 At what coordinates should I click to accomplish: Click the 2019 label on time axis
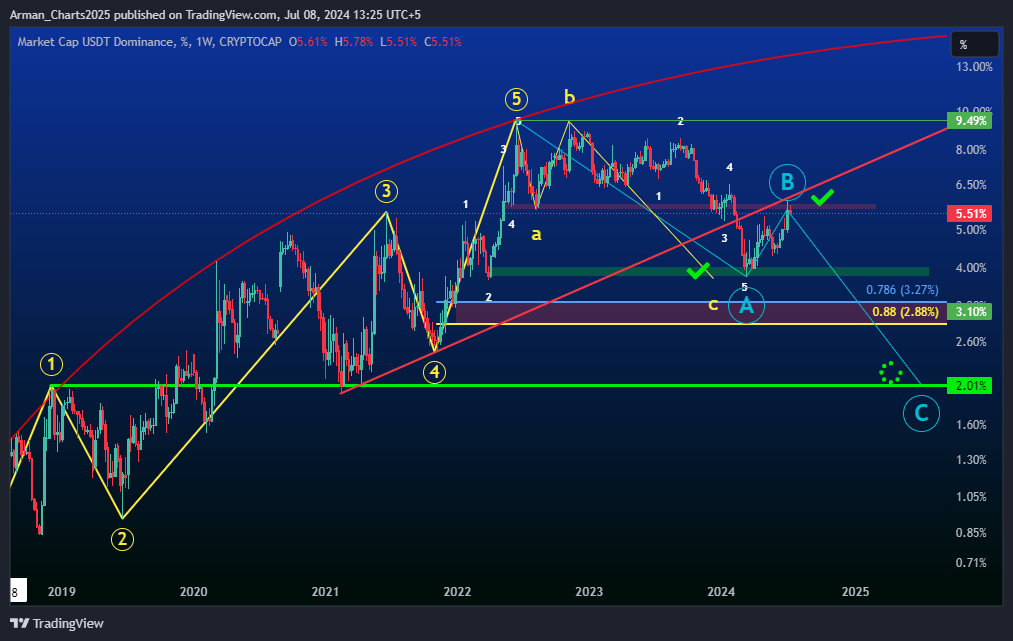61,591
